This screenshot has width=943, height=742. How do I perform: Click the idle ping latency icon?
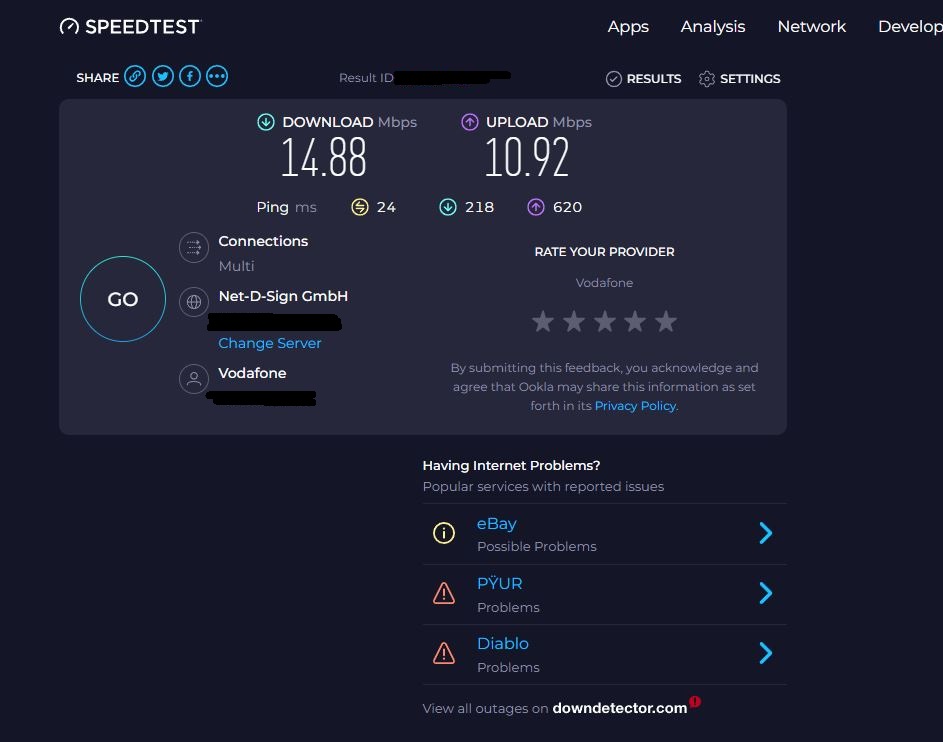[360, 207]
